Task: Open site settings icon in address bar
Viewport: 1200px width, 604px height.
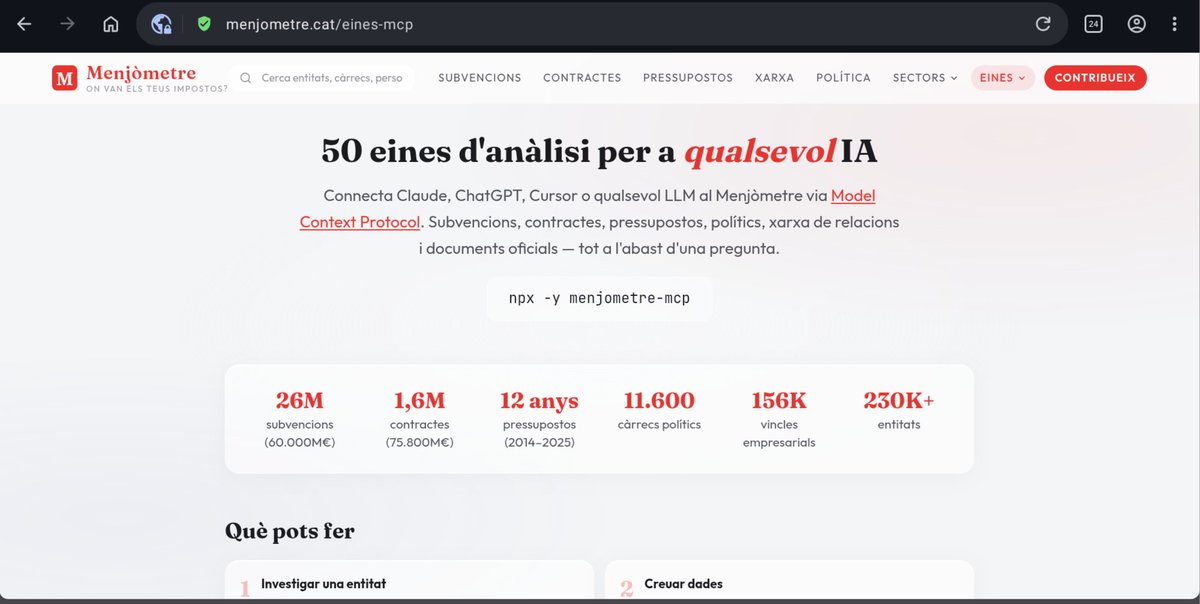Action: click(162, 24)
